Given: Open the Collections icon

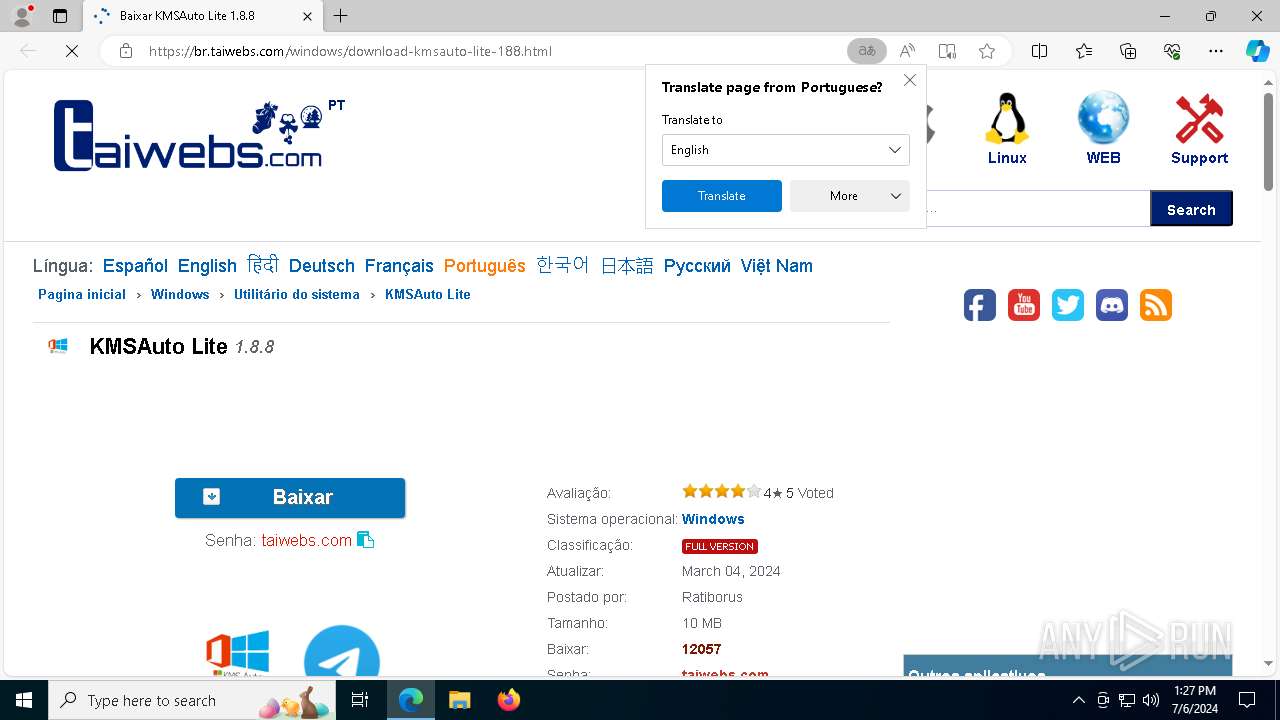Looking at the screenshot, I should [x=1128, y=51].
